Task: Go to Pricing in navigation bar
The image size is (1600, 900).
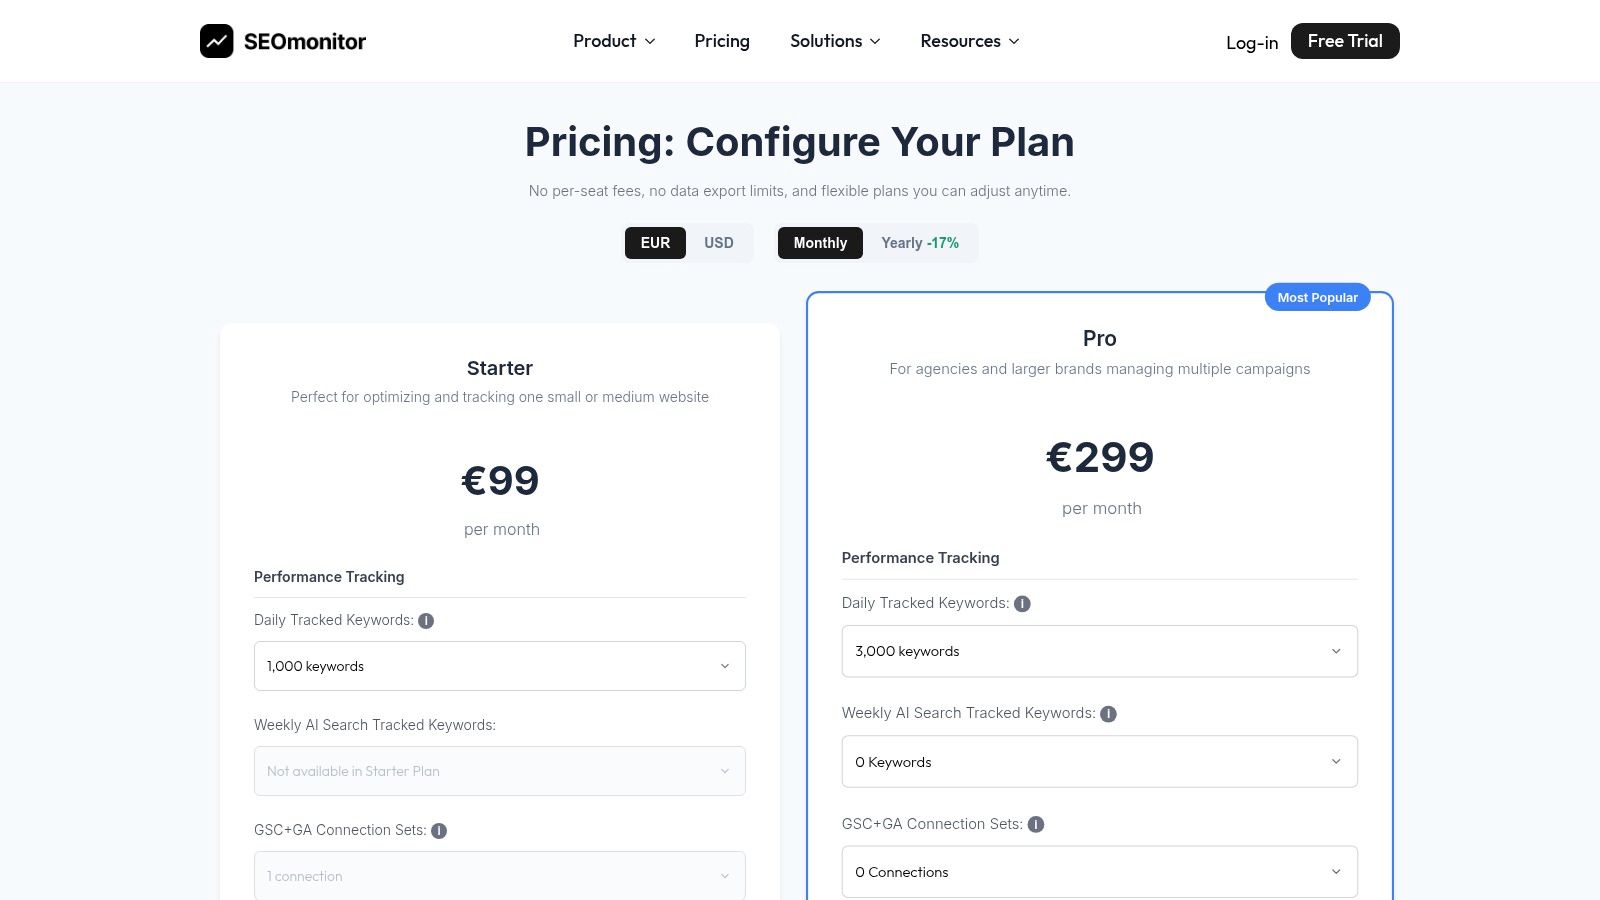Action: pos(722,41)
